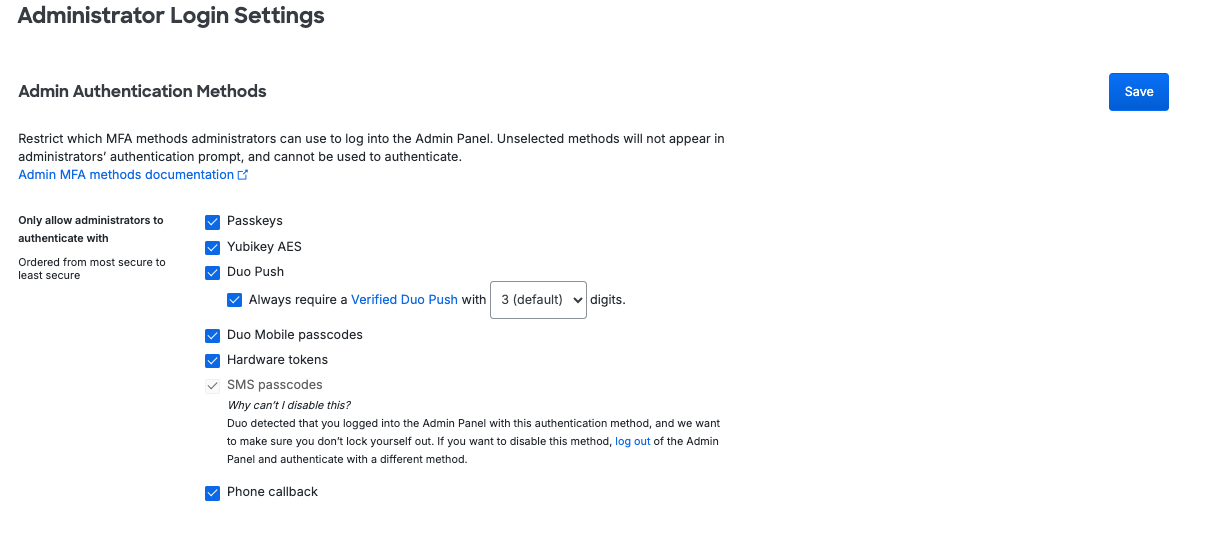The height and width of the screenshot is (549, 1208).
Task: Uncheck Duo Mobile passcodes checkbox
Action: (212, 336)
